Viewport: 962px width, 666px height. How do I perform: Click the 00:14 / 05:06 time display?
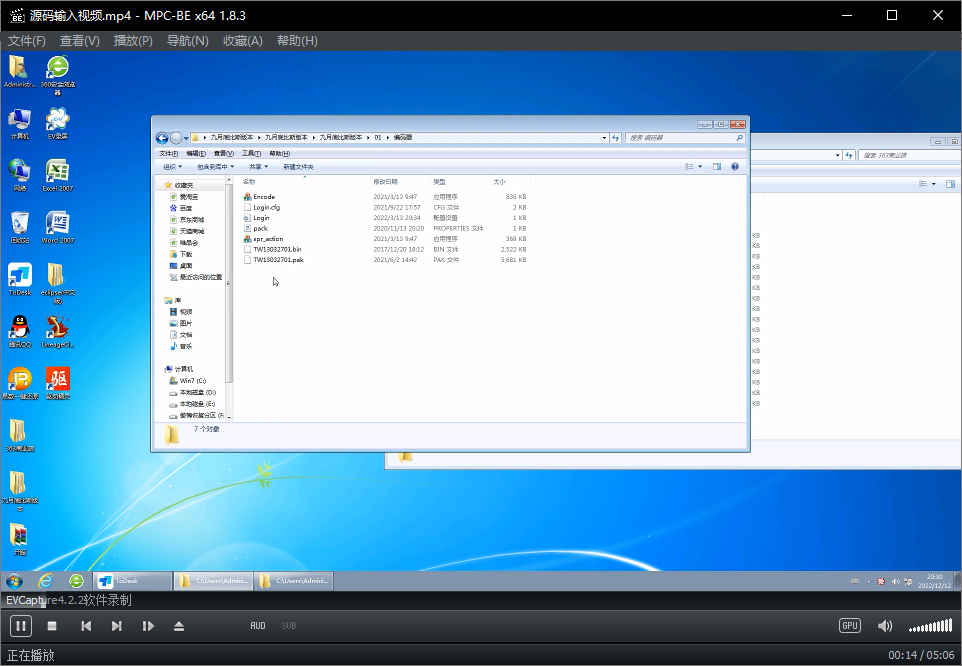tap(921, 655)
